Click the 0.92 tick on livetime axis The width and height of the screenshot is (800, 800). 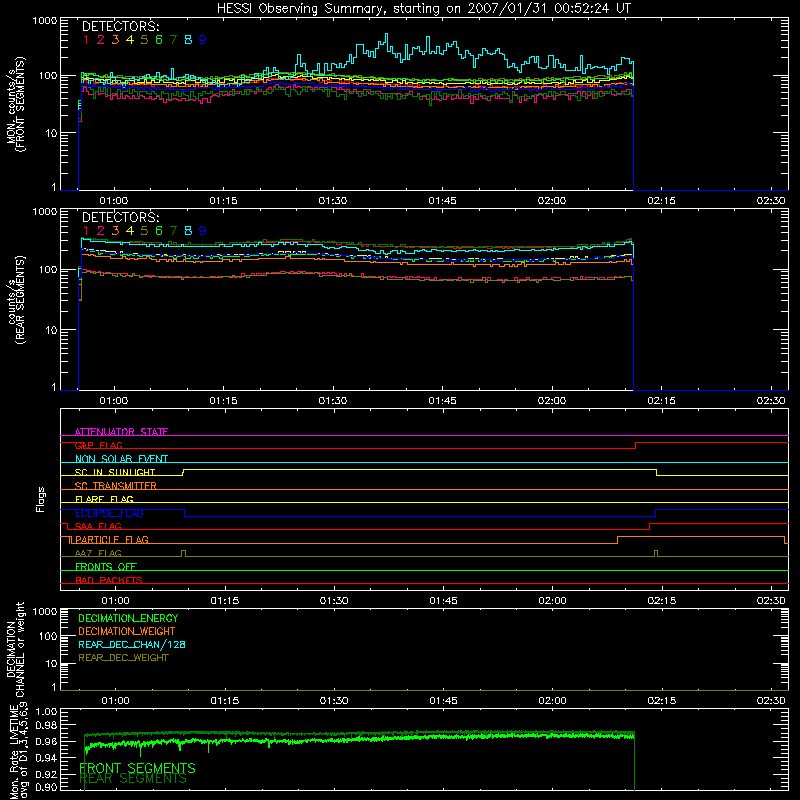[46, 774]
